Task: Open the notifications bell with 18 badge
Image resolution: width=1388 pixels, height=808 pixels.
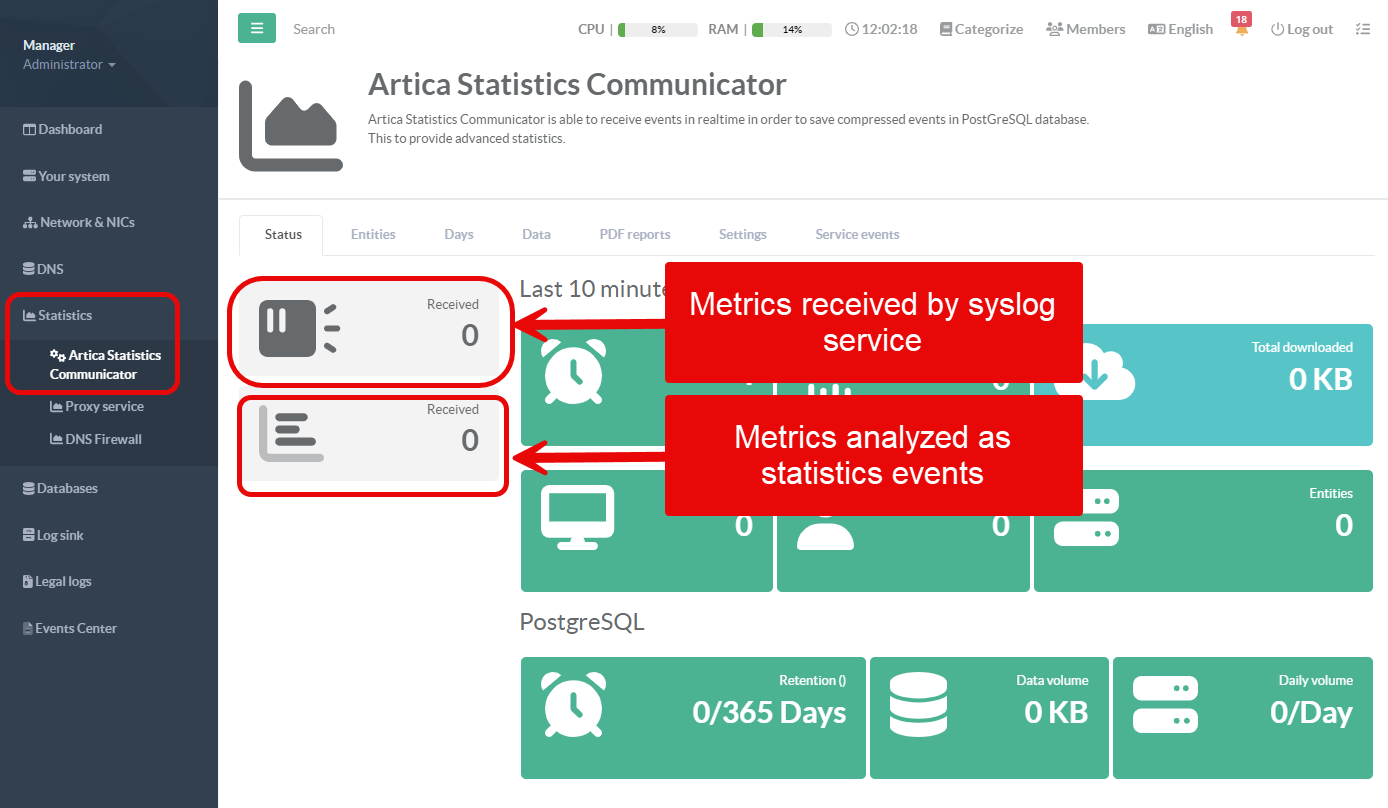Action: [1241, 28]
